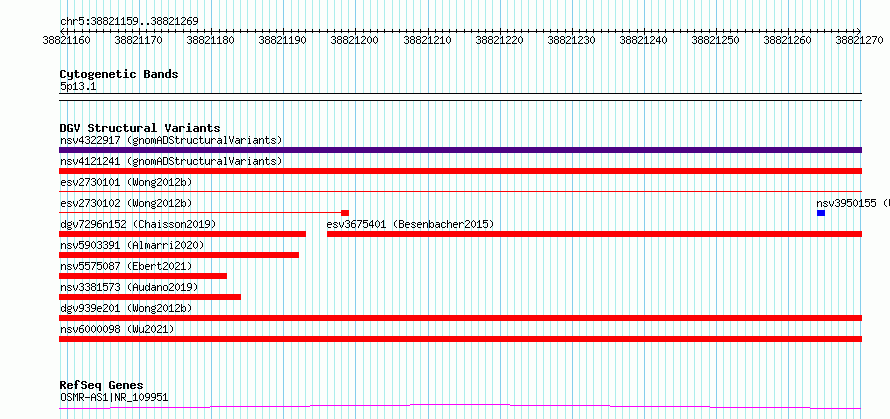Click the red nsv5903391 variant bar
The width and height of the screenshot is (890, 419).
coord(179,255)
